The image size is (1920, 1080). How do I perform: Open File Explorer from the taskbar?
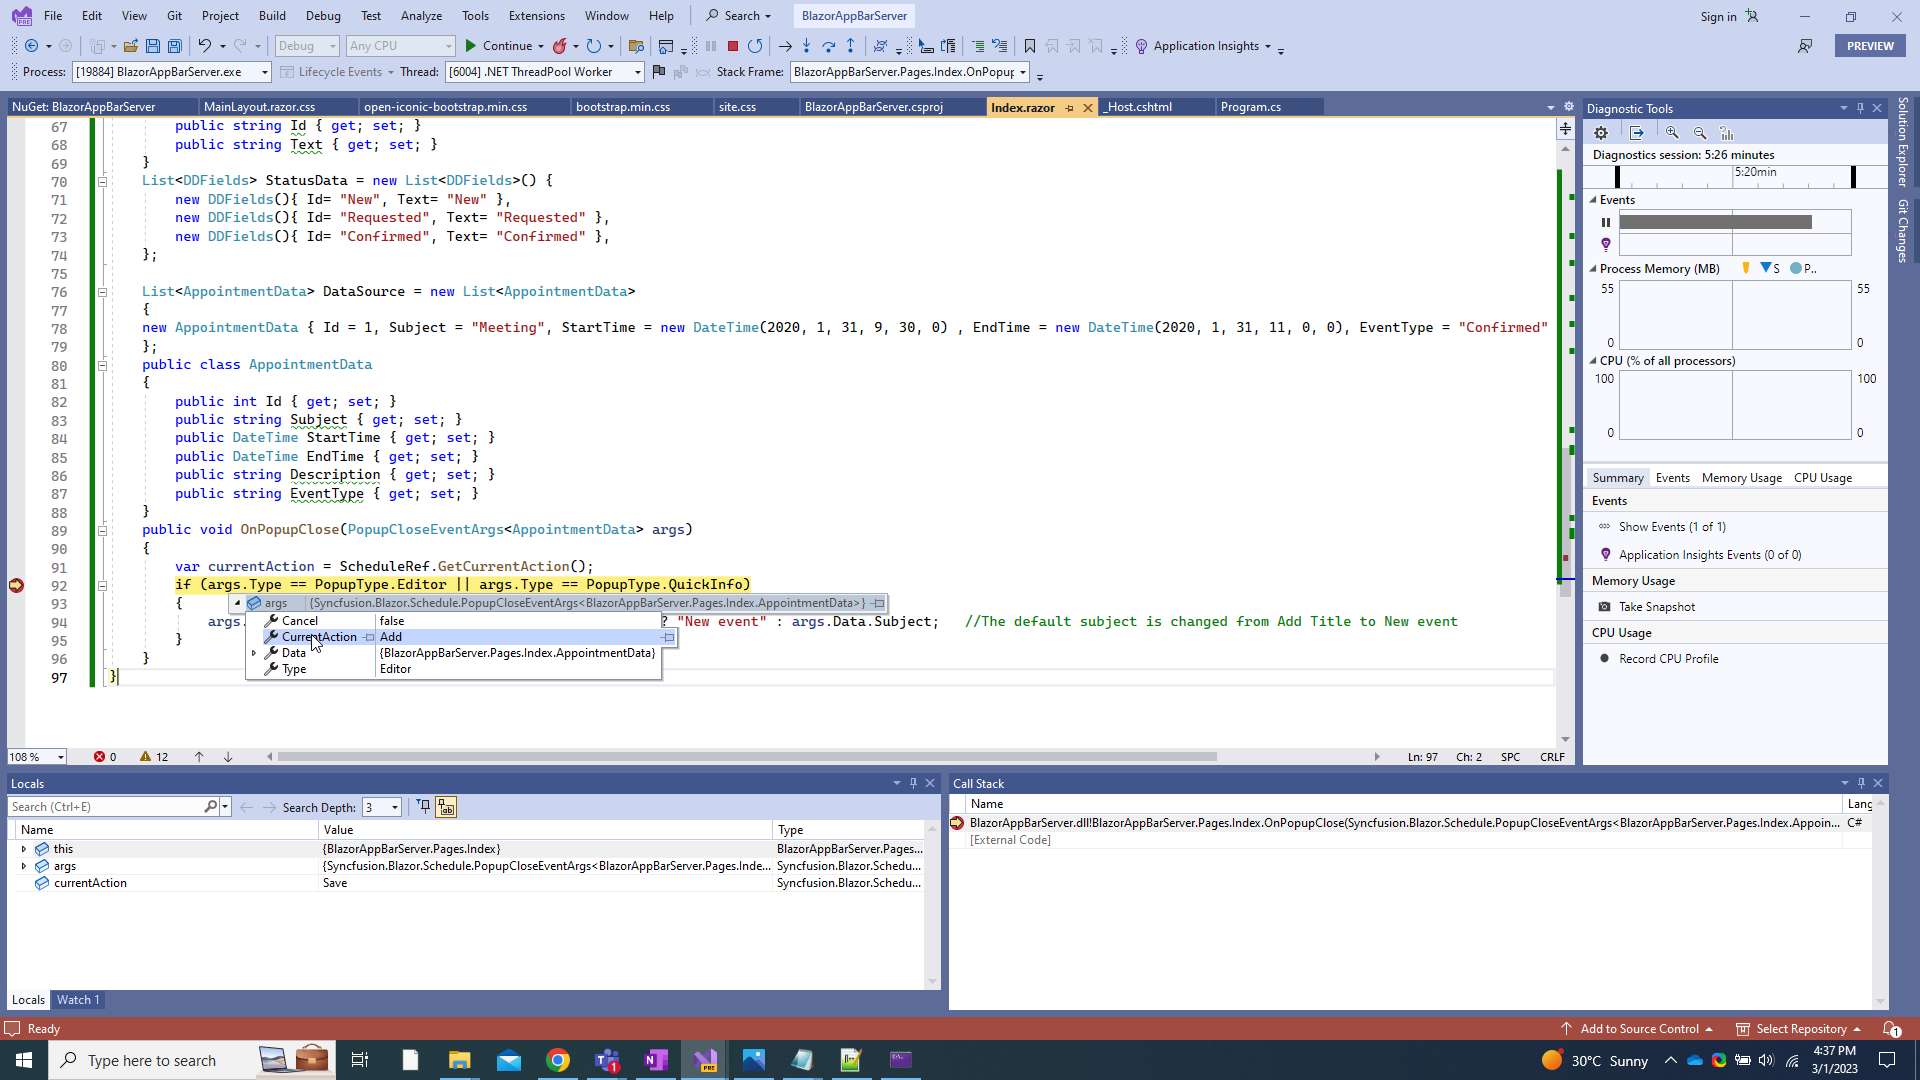coord(459,1060)
